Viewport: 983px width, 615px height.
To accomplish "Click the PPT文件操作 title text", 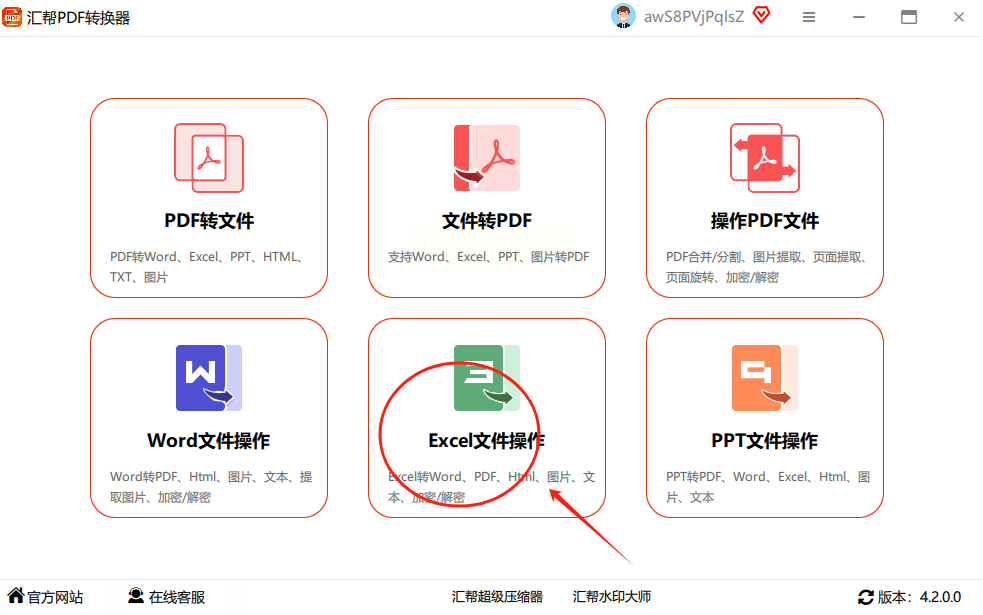I will point(765,441).
